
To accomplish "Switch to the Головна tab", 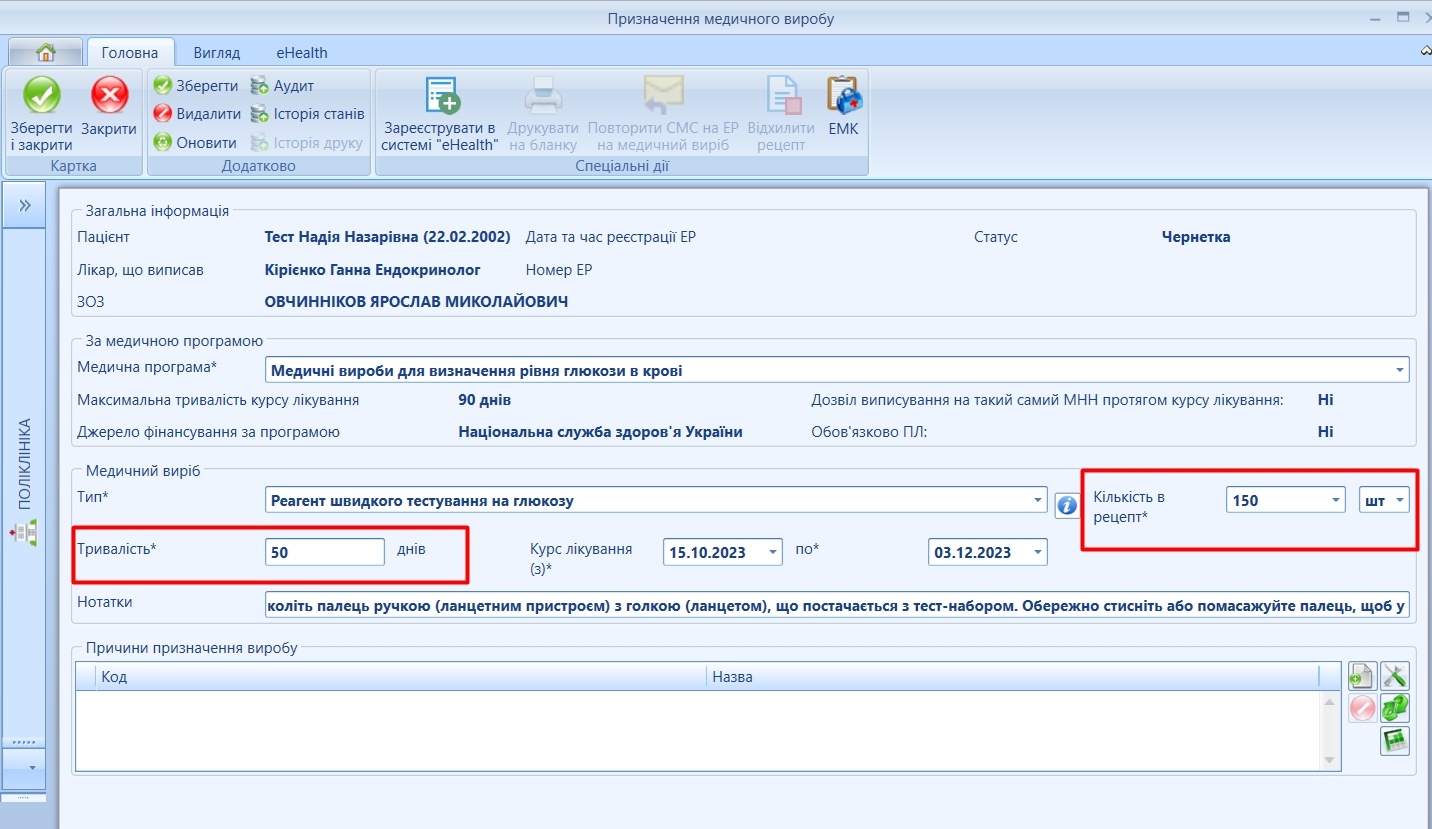I will (130, 52).
